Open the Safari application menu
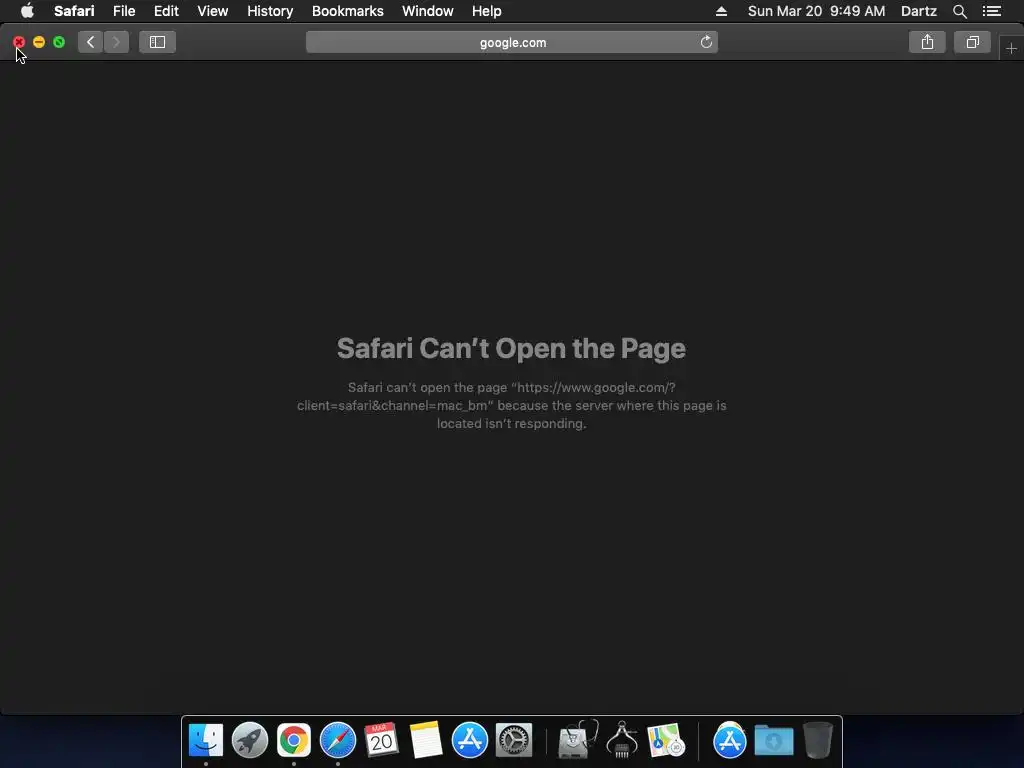1024x768 pixels. [74, 11]
